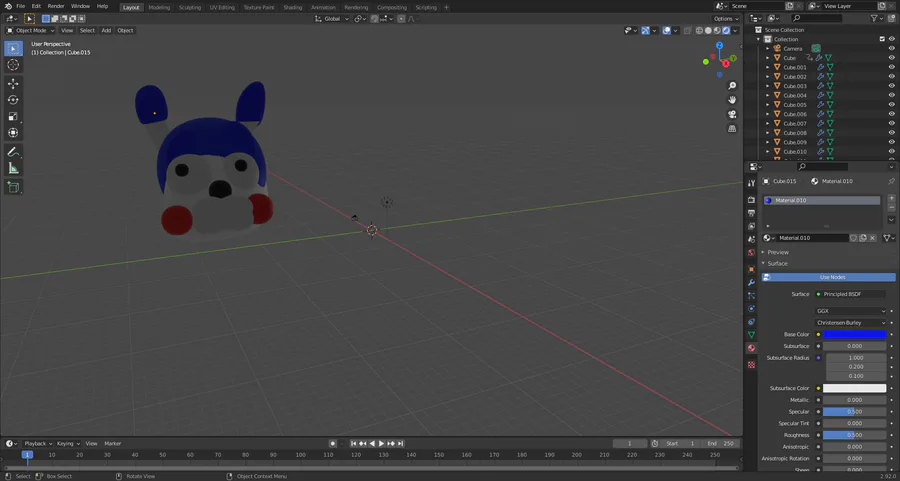900x481 pixels.
Task: Click the End frame field
Action: pos(721,444)
